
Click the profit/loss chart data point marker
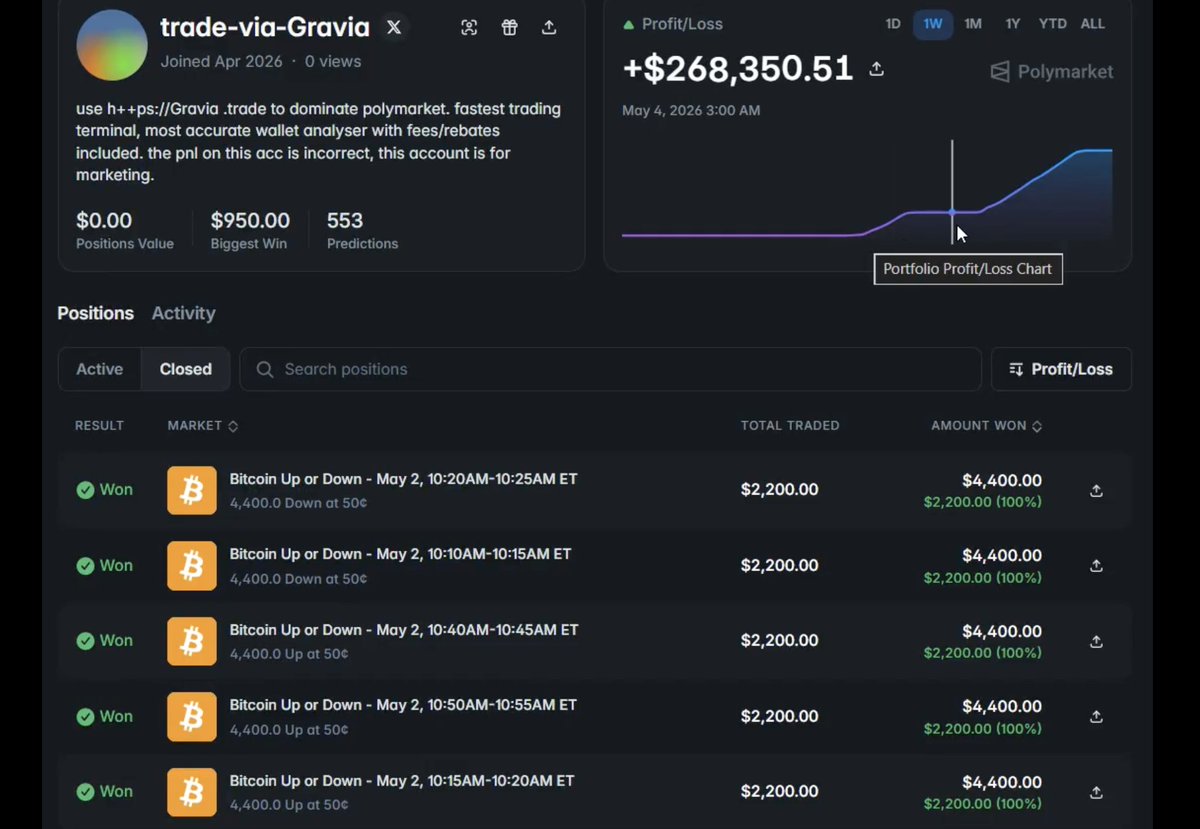952,212
